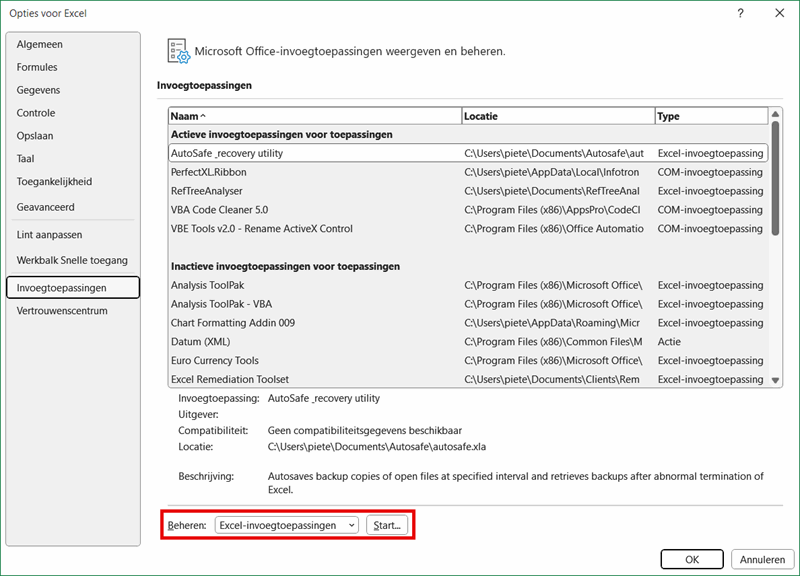Click the location path of PerfectXL.Ribbon
Viewport: 800px width, 576px height.
tap(552, 172)
